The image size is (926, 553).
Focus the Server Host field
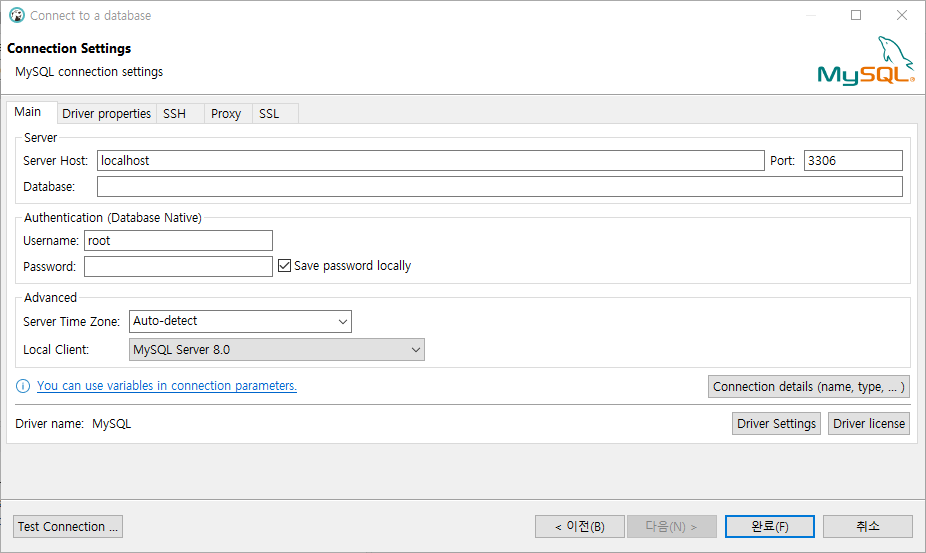(431, 161)
